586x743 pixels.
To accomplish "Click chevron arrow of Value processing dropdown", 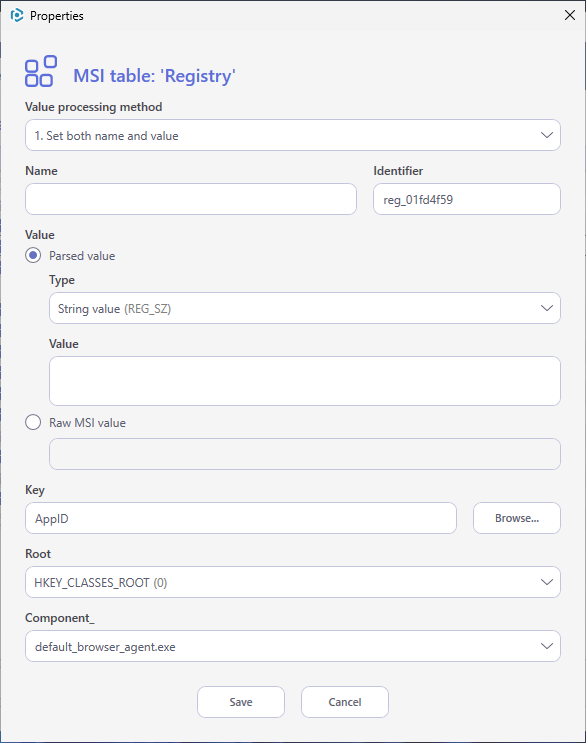I will click(547, 136).
